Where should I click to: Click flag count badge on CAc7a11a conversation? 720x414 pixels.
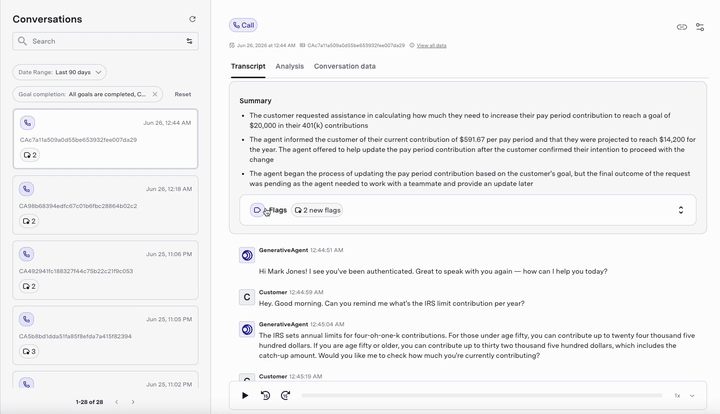(30, 155)
